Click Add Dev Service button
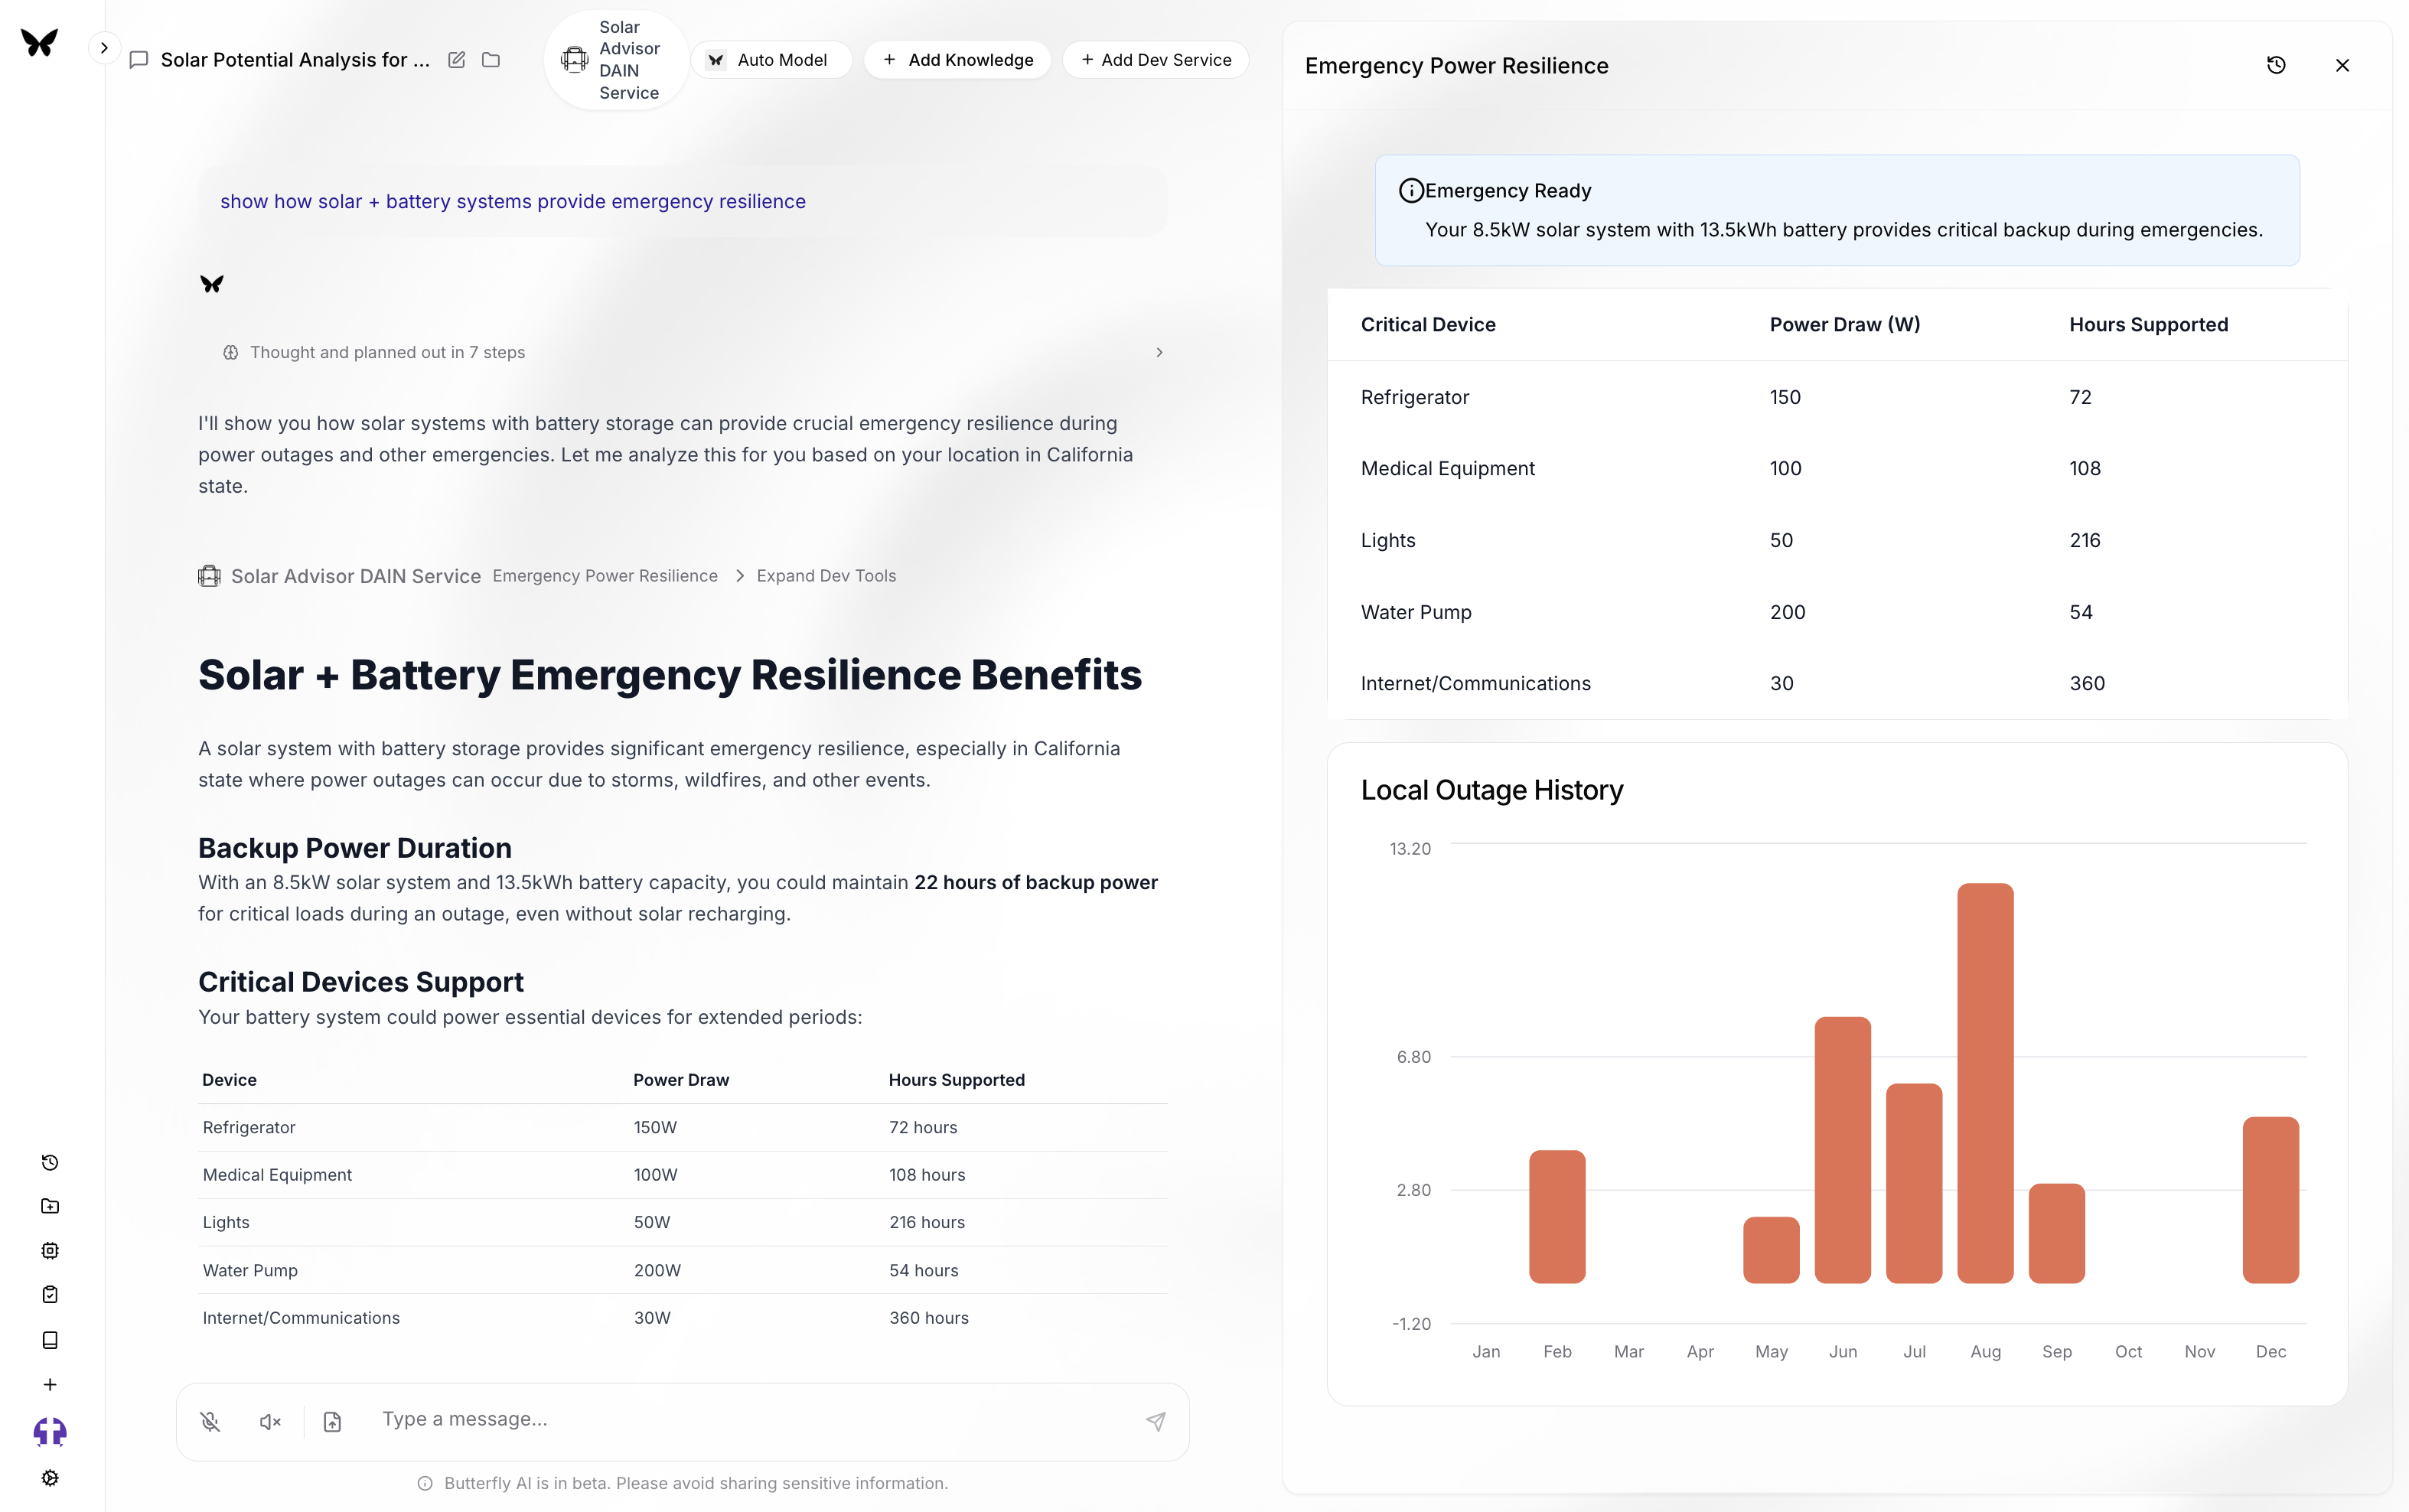This screenshot has height=1512, width=2409. coord(1155,60)
